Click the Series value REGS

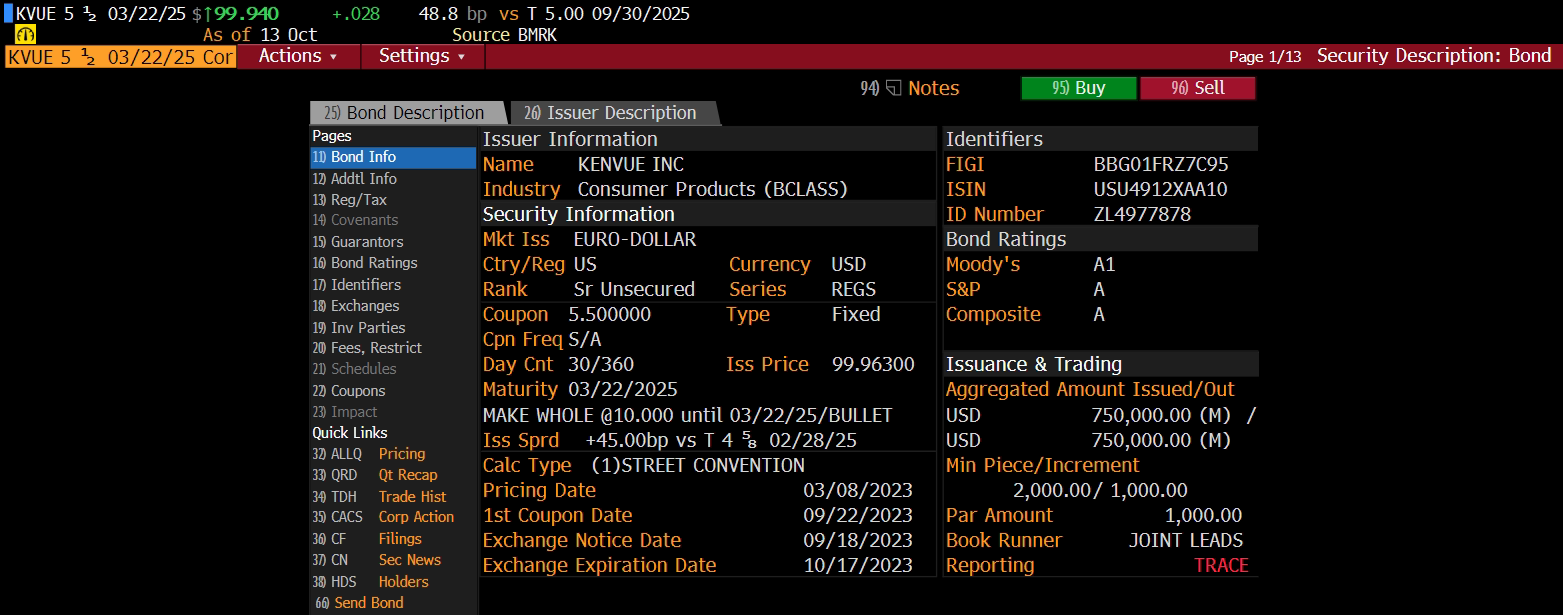[854, 289]
